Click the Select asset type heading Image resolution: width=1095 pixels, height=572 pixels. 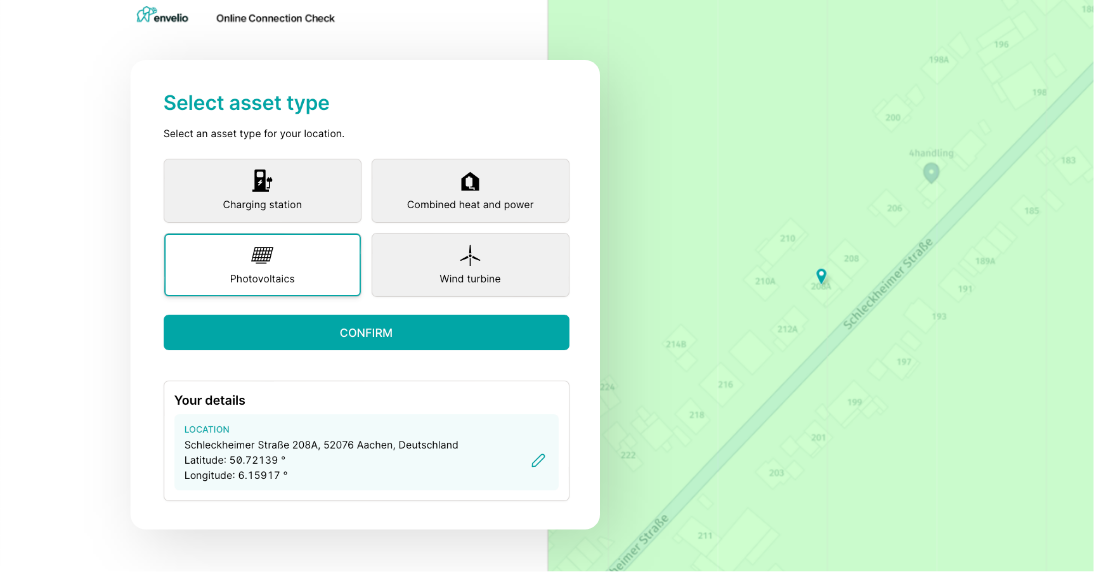[x=246, y=103]
